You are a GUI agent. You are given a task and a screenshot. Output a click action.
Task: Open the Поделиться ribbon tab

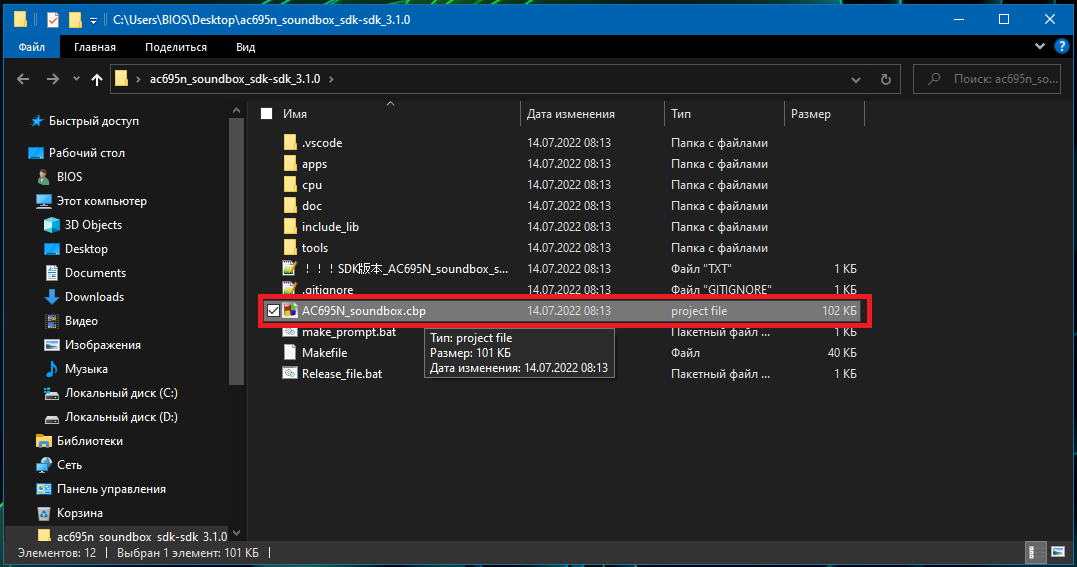[x=176, y=47]
